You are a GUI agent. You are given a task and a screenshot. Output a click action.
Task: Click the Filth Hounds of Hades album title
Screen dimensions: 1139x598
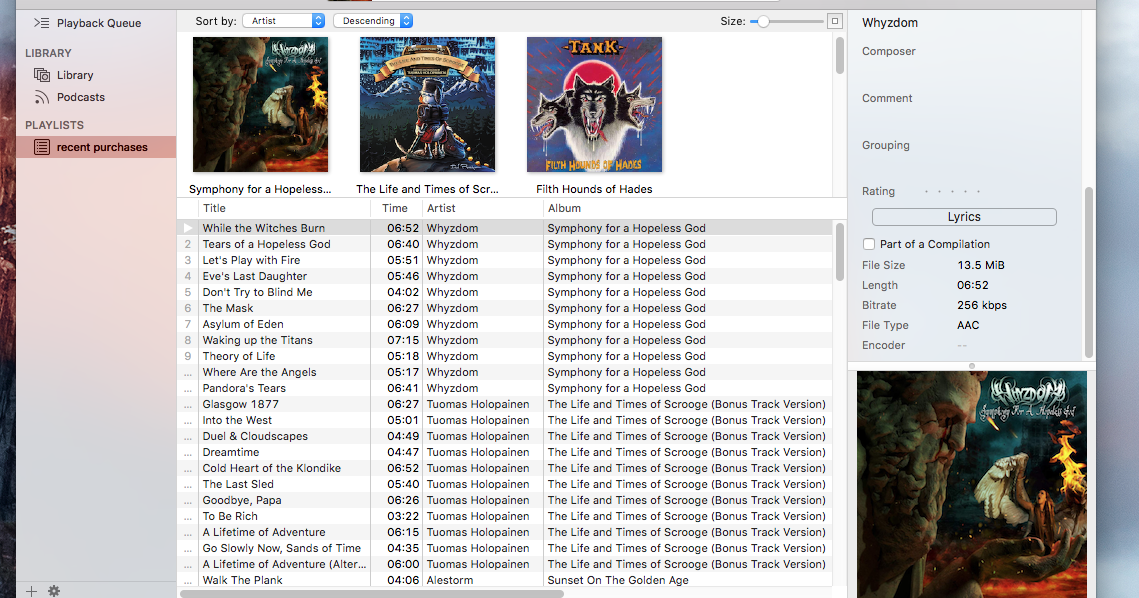594,189
